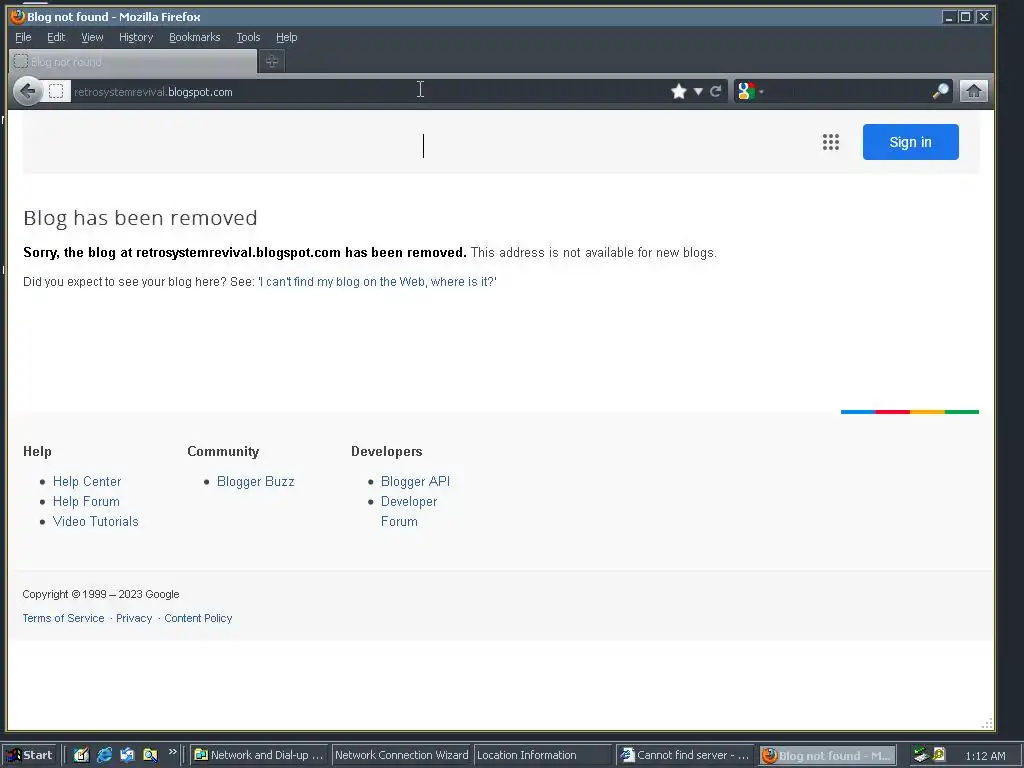Screen dimensions: 1024x768
Task: Open the Windows Start menu
Action: click(30, 755)
